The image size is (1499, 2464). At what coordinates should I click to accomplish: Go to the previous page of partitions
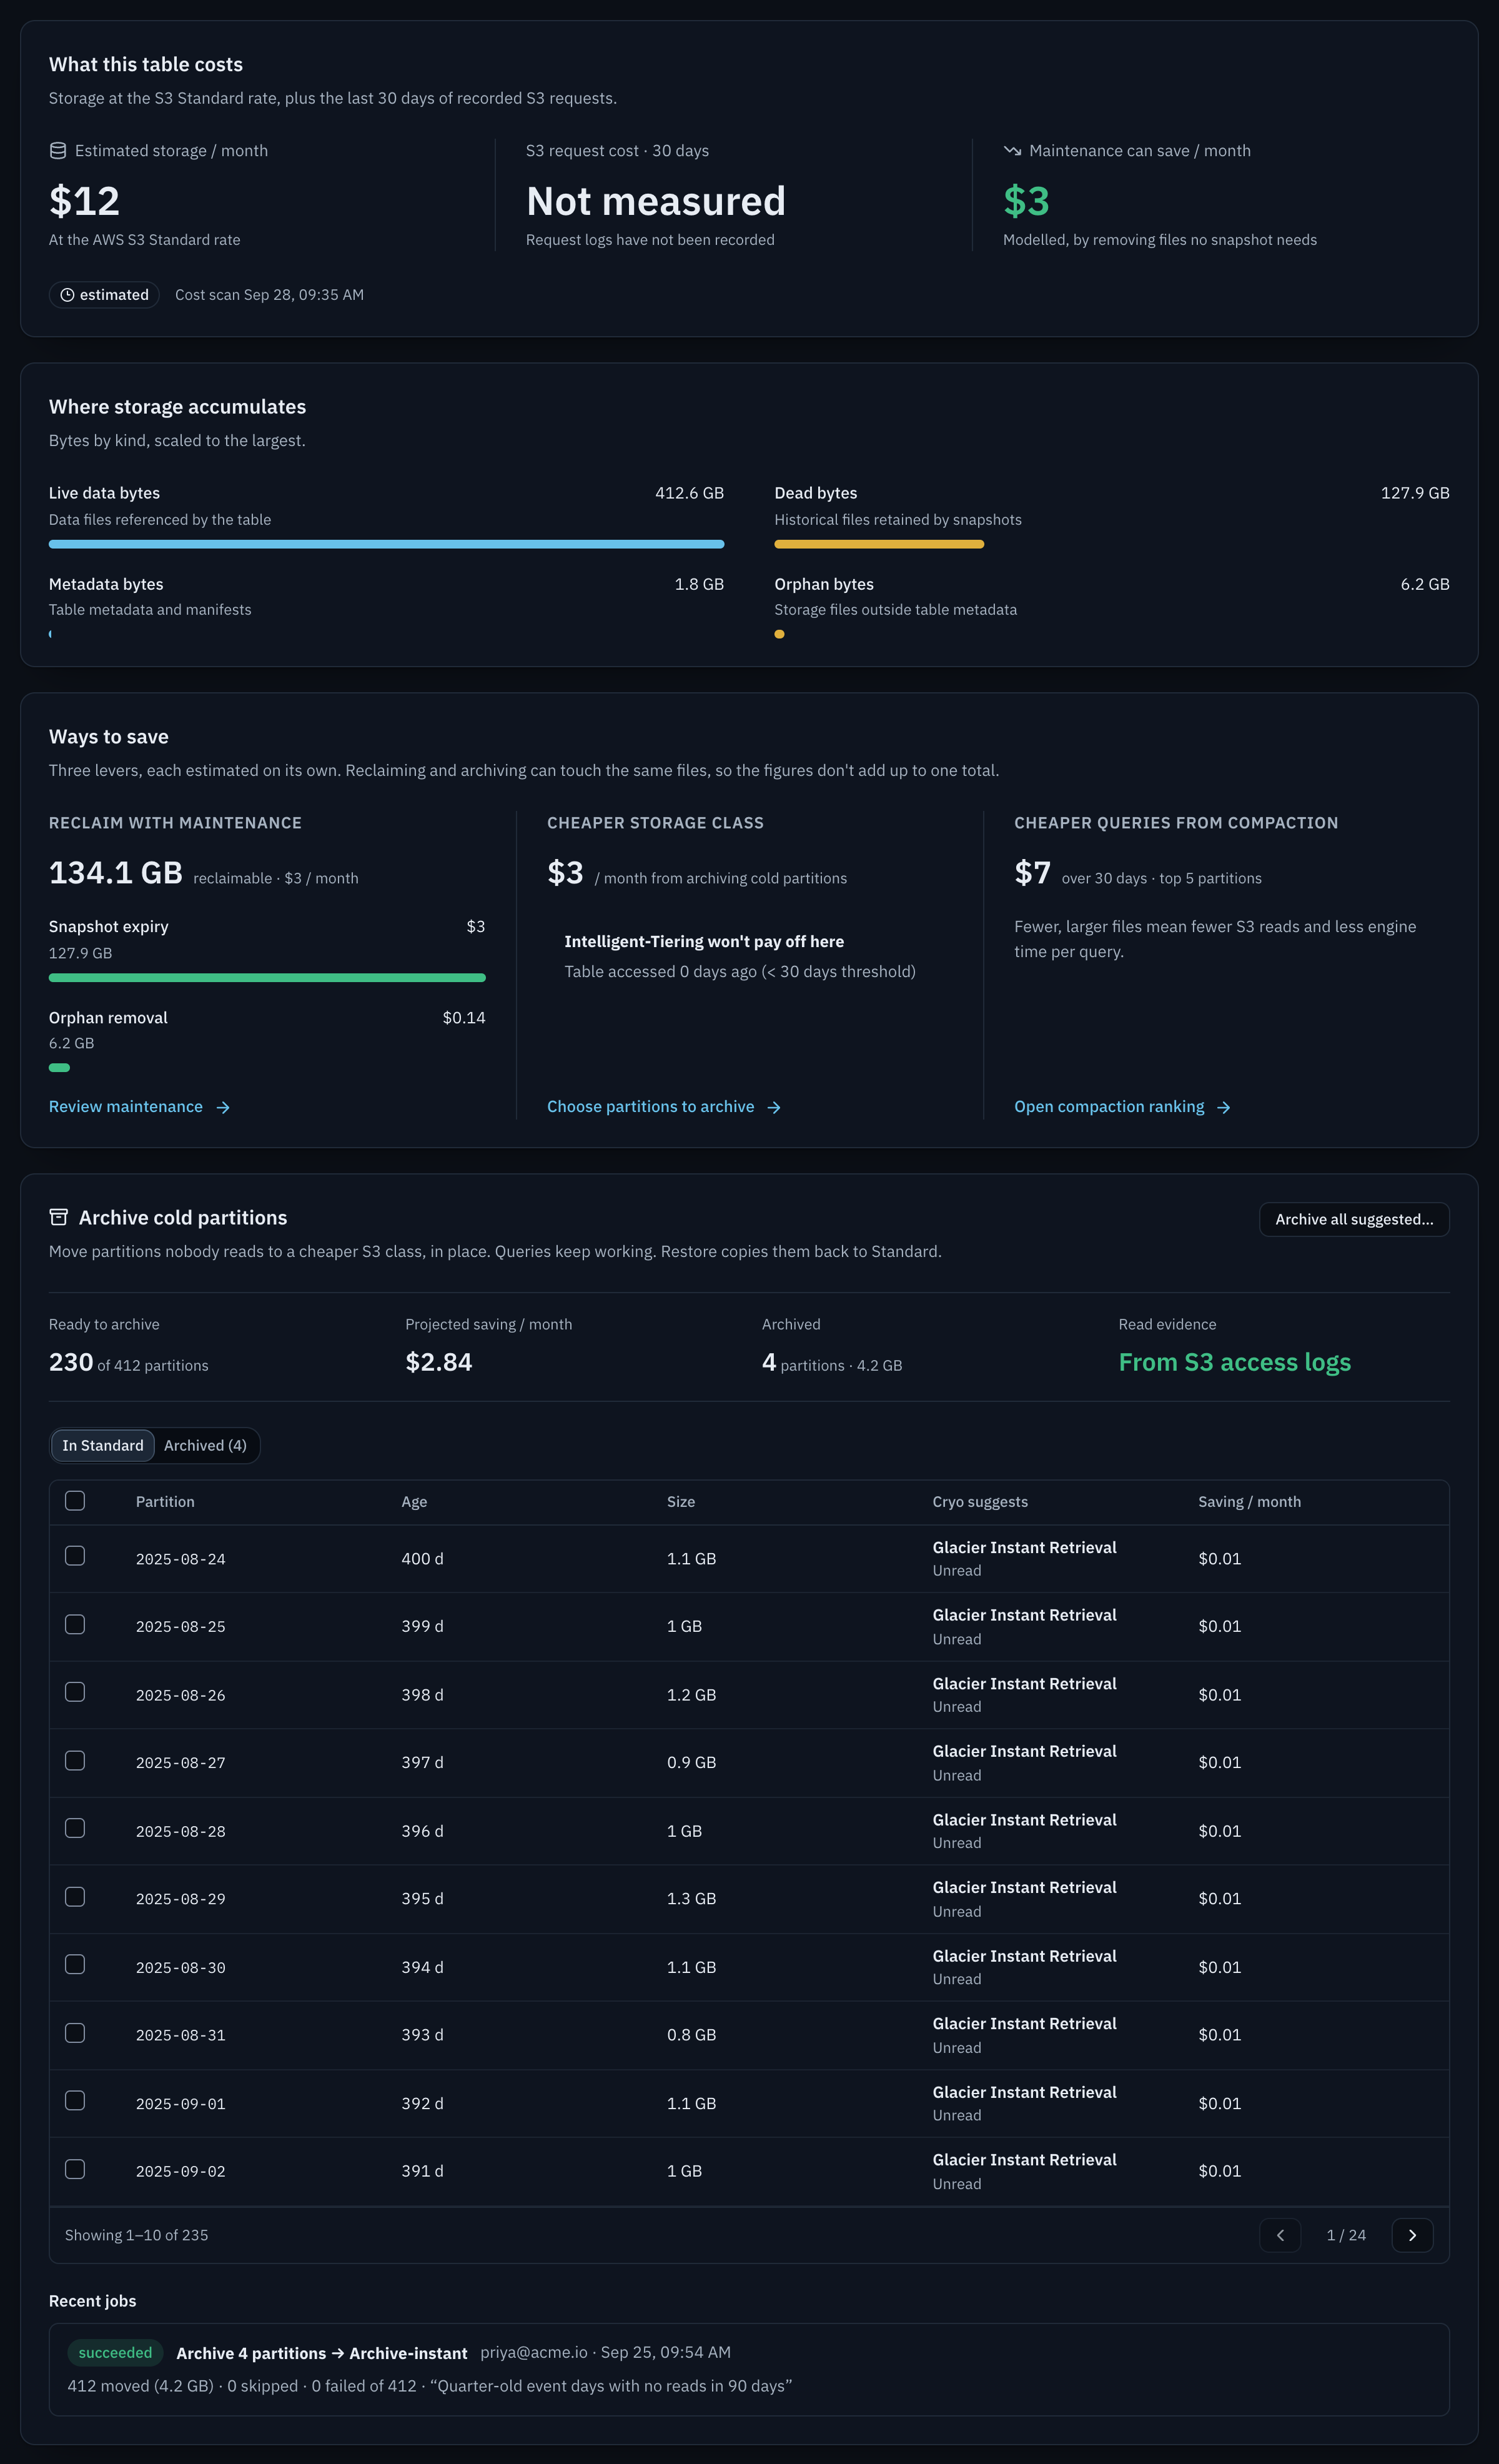click(1280, 2235)
